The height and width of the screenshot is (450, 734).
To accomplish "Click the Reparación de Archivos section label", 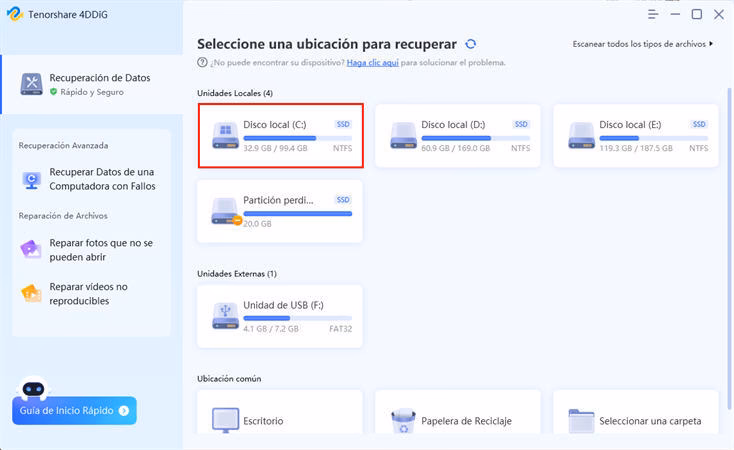I will (63, 216).
